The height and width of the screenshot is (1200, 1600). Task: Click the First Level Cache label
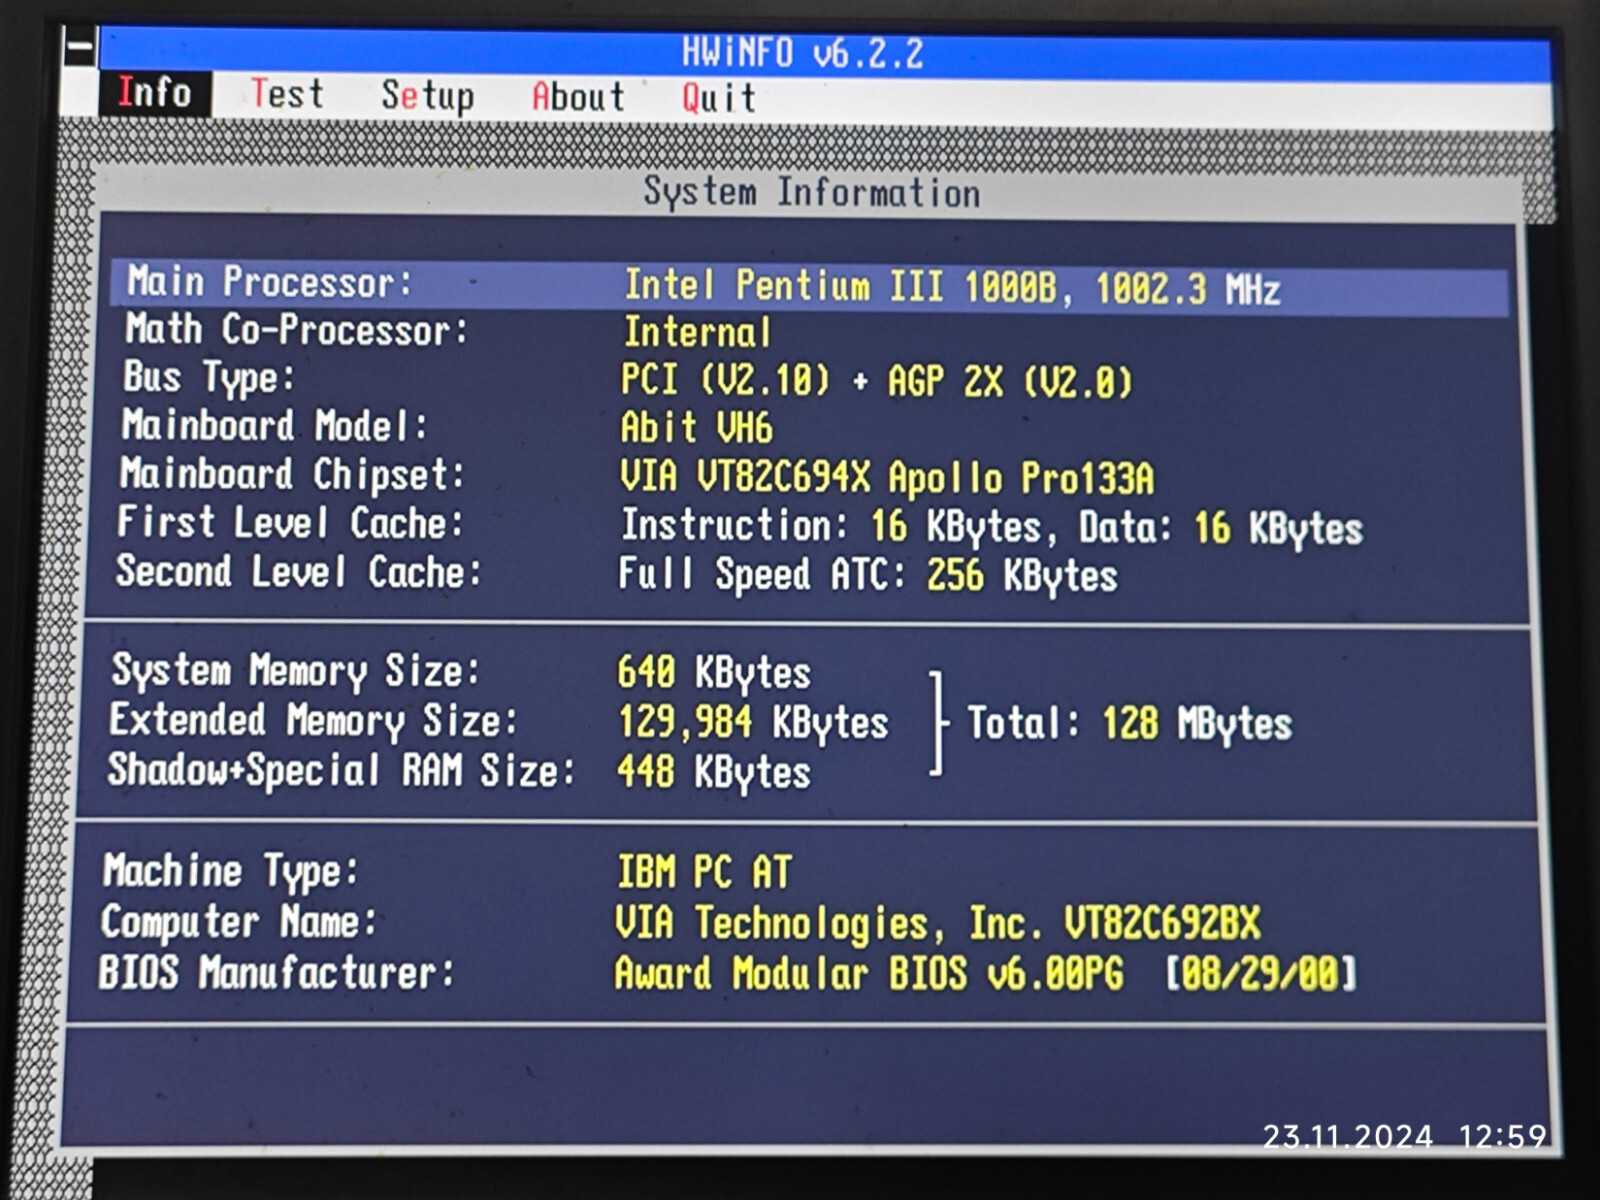click(290, 522)
